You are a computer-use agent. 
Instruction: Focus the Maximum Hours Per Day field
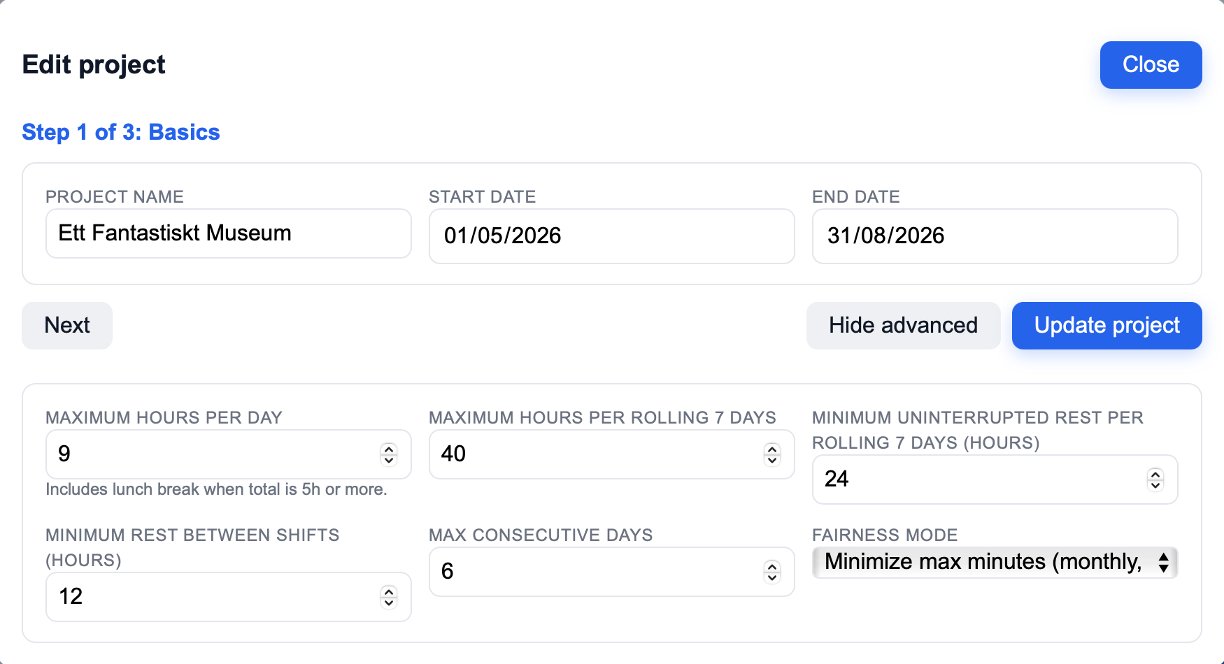tap(210, 454)
